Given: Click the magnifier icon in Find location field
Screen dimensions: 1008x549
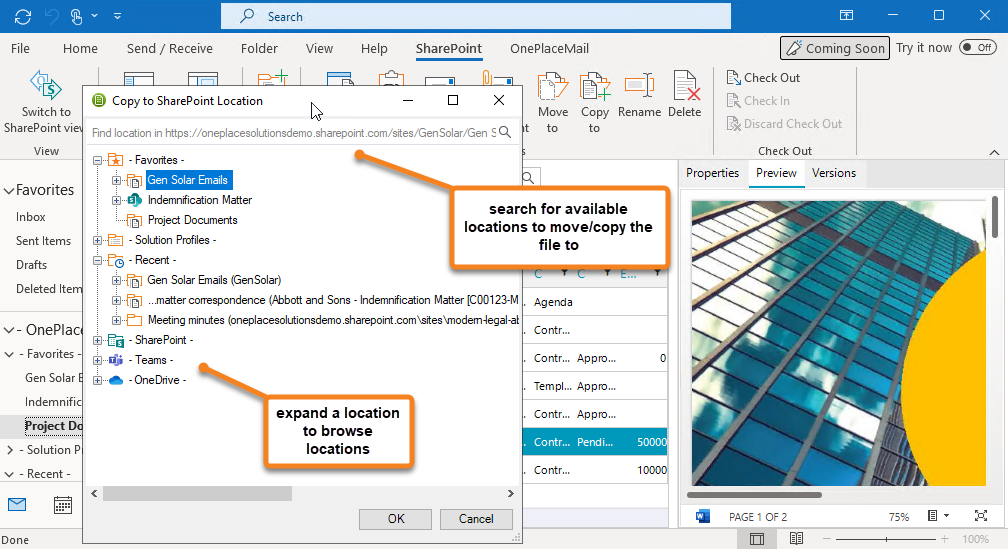Looking at the screenshot, I should (x=505, y=132).
